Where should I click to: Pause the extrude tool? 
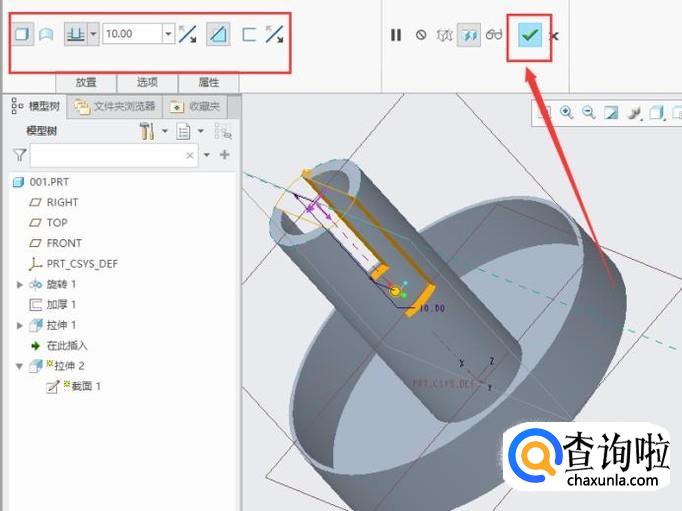[396, 35]
